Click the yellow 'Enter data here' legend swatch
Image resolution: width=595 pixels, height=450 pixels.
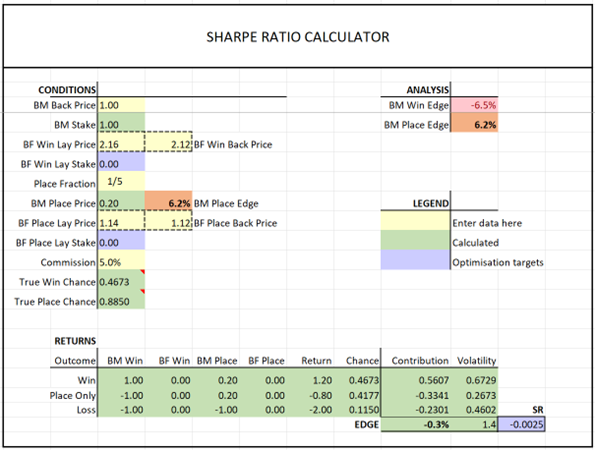pos(415,220)
